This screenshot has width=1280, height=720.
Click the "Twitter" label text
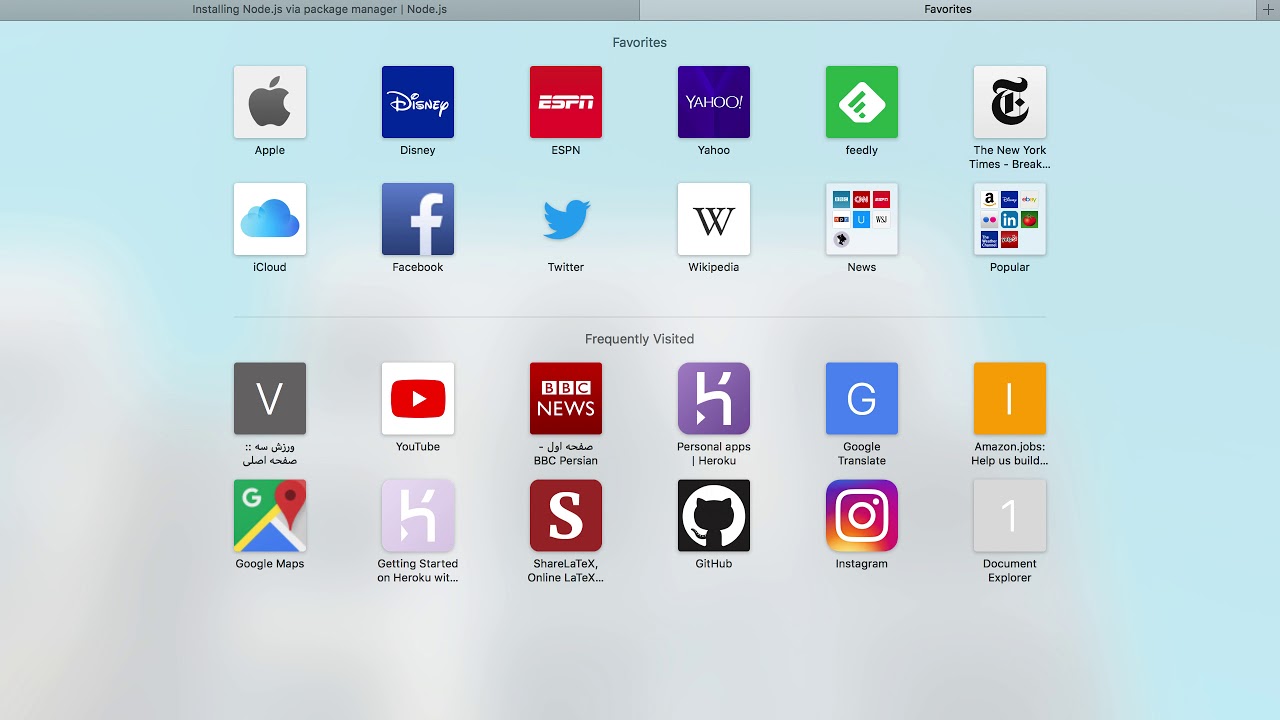pos(566,267)
